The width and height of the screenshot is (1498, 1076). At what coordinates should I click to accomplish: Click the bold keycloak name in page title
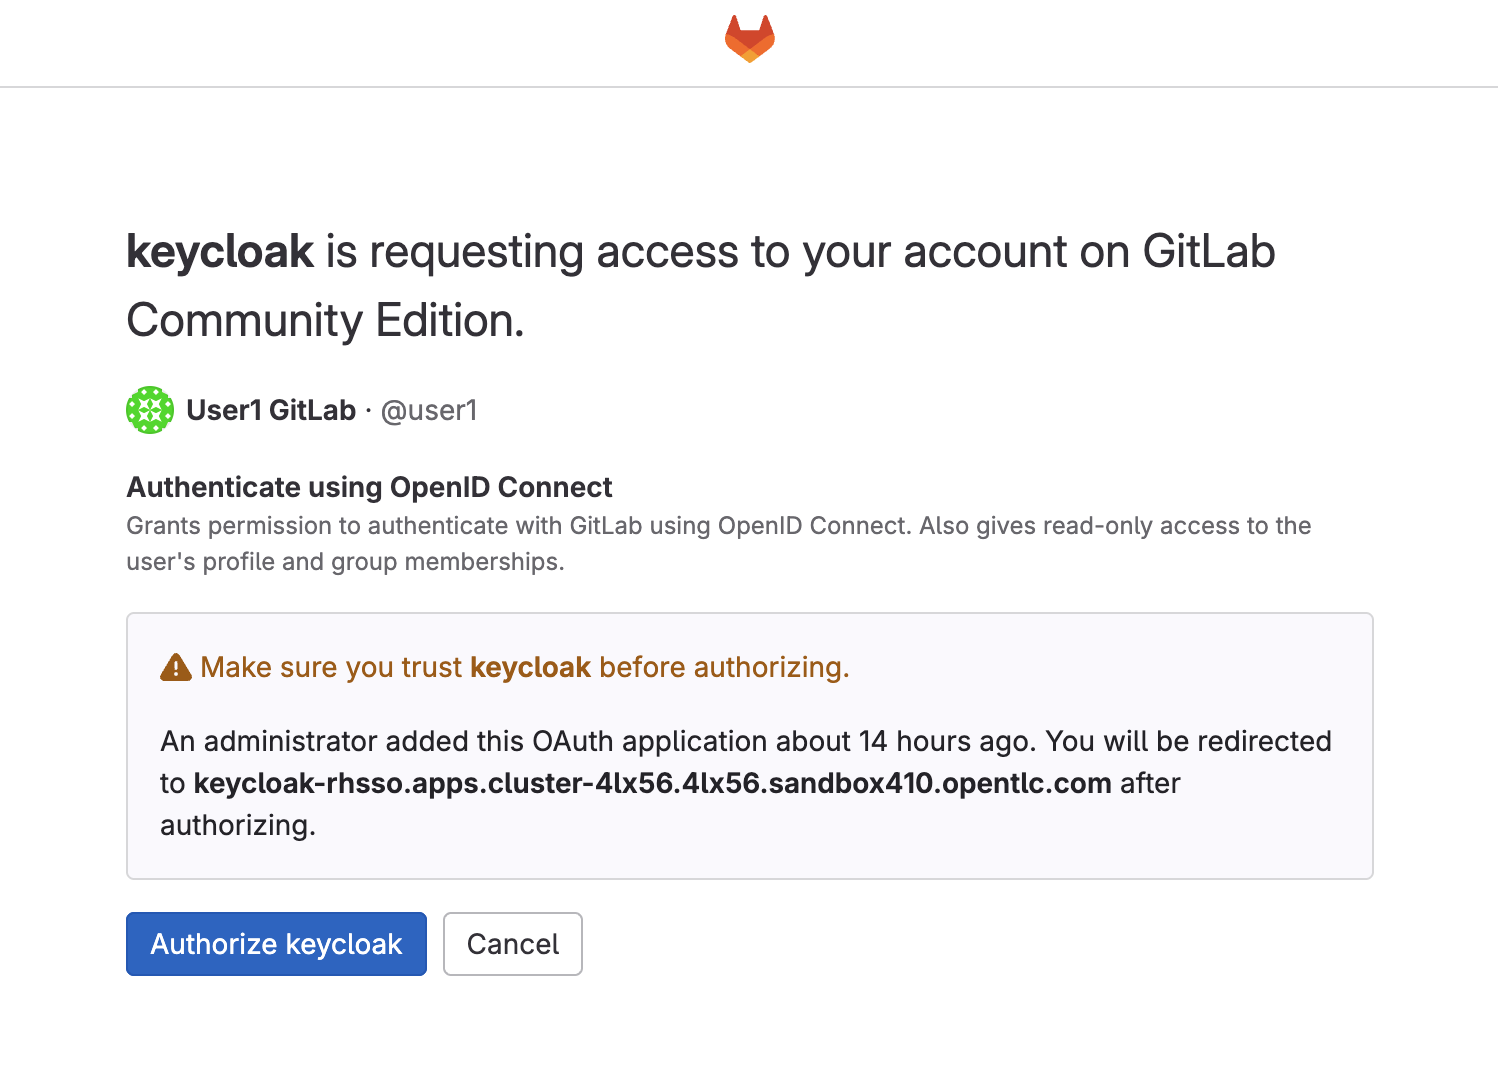coord(220,252)
